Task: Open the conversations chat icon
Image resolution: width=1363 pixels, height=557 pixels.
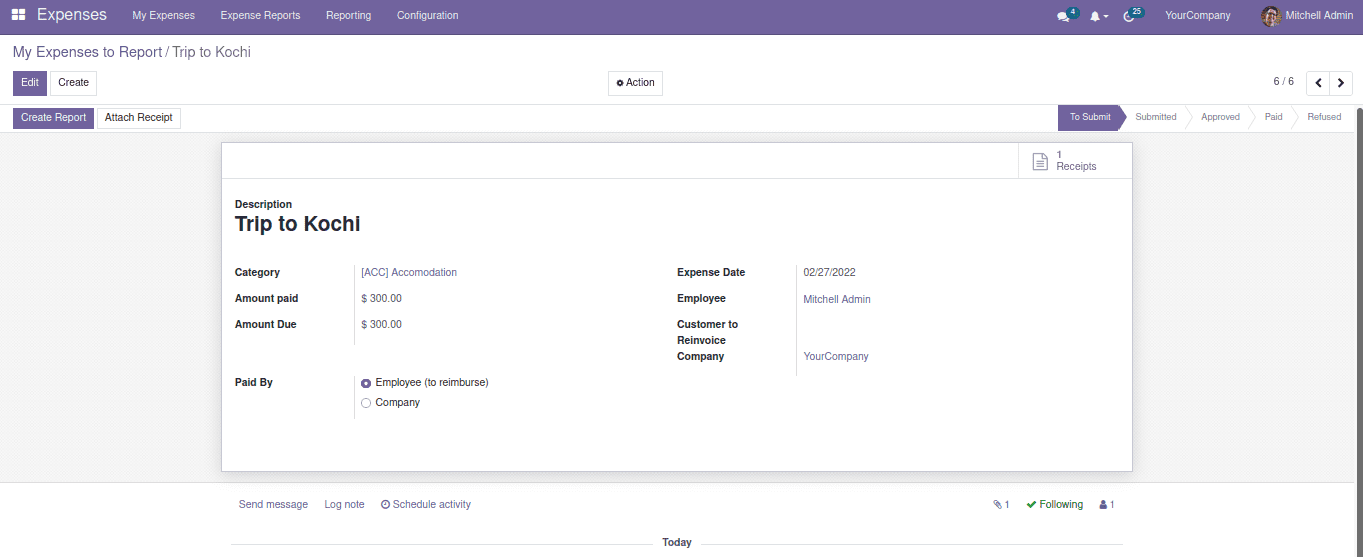Action: click(1063, 16)
